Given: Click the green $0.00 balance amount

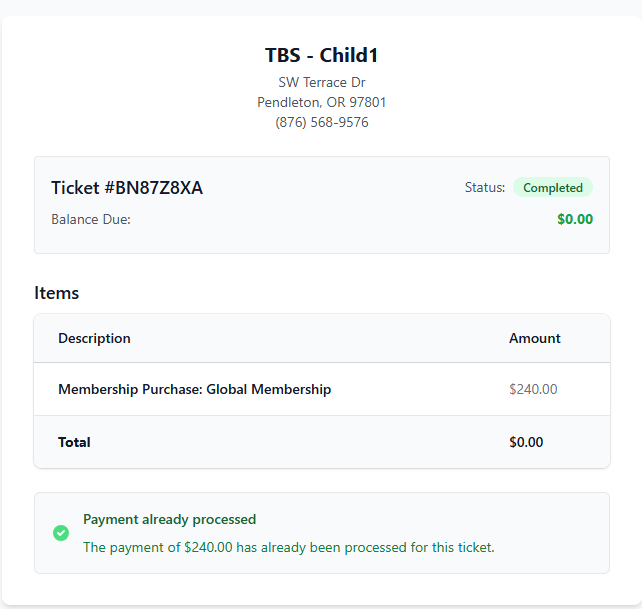Looking at the screenshot, I should 574,219.
